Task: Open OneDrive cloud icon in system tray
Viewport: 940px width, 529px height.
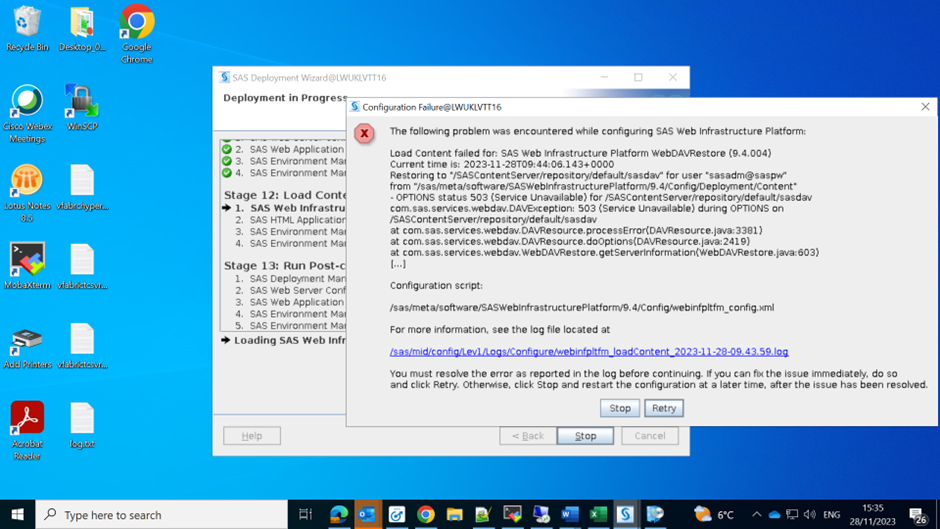Action: pos(774,515)
